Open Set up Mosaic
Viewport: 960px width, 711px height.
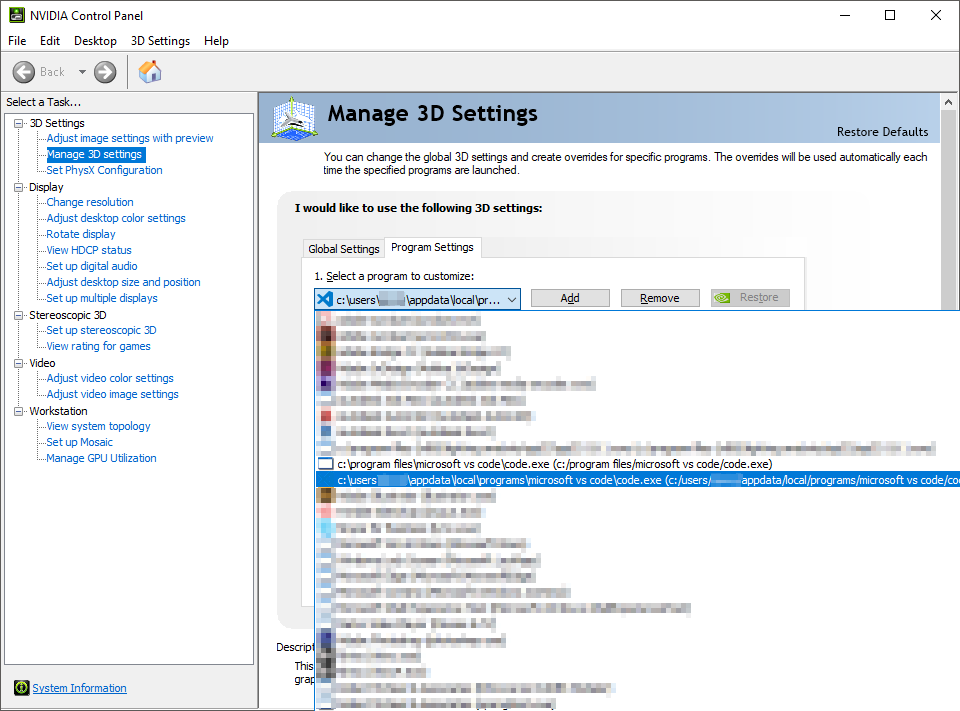79,442
